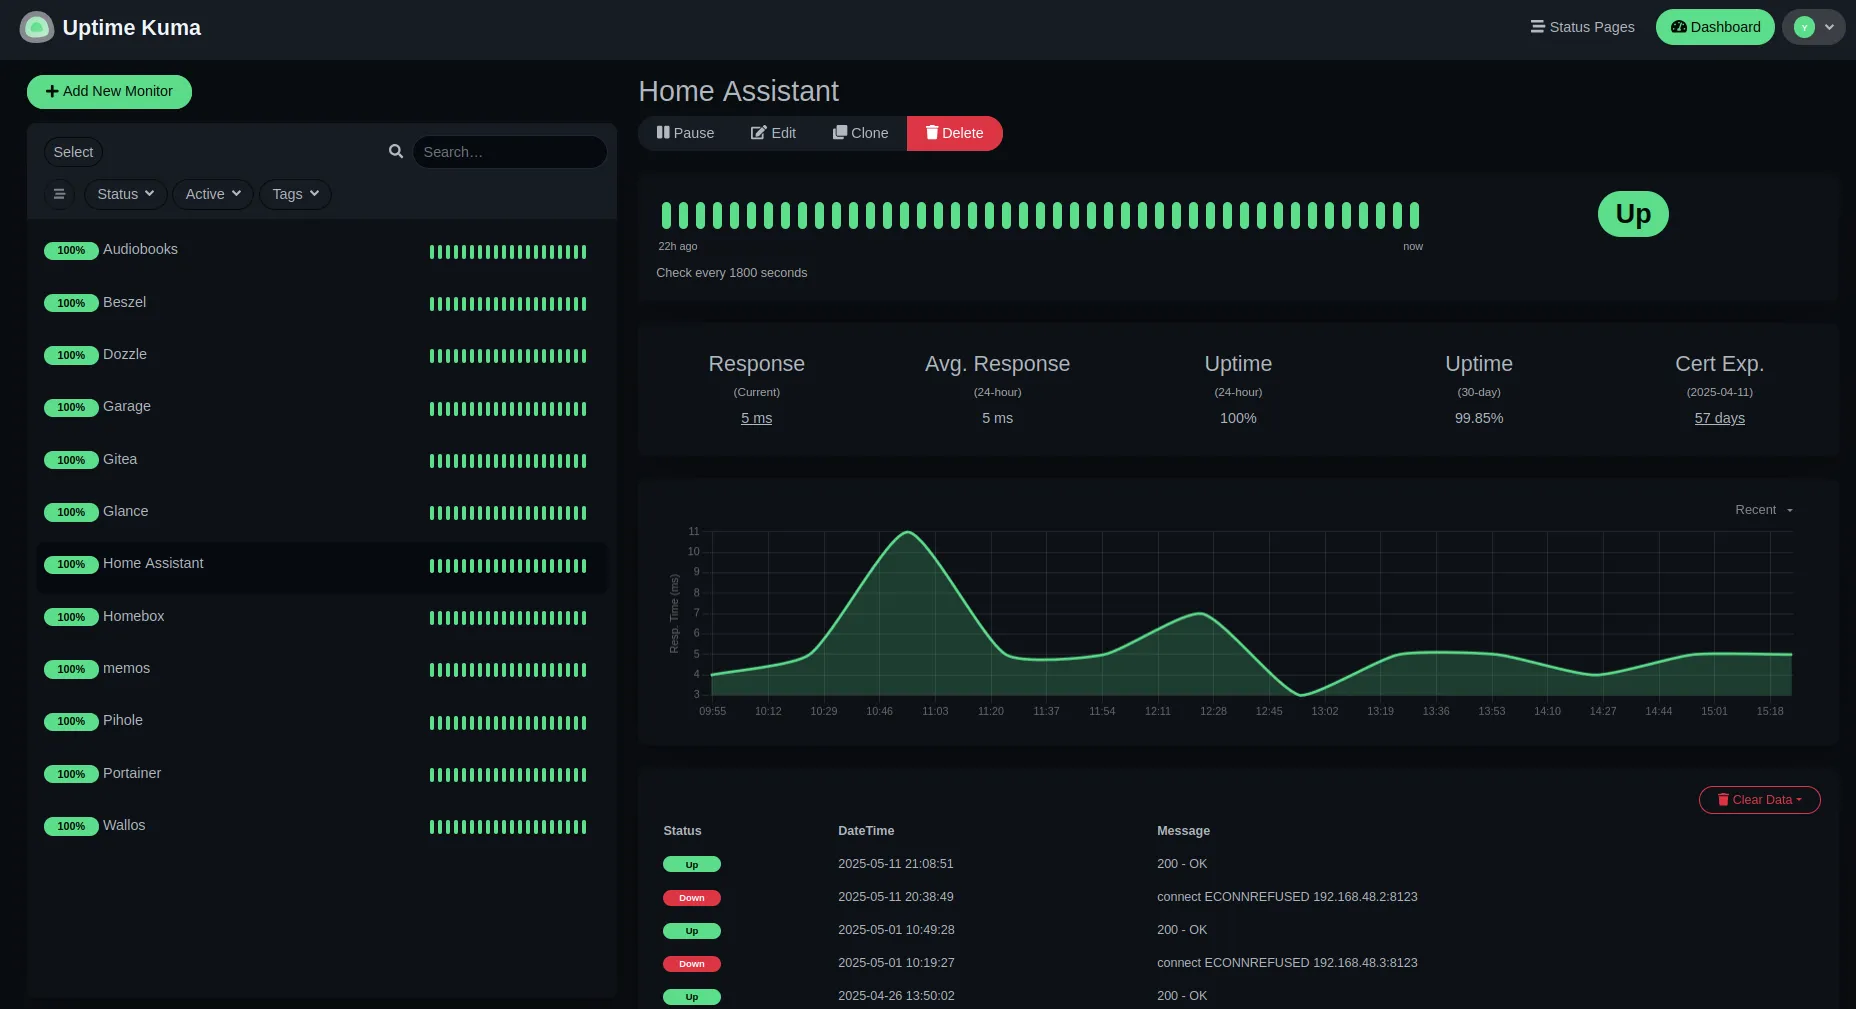
Task: Click the Down badge dated 2025-05-01
Action: pyautogui.click(x=691, y=964)
